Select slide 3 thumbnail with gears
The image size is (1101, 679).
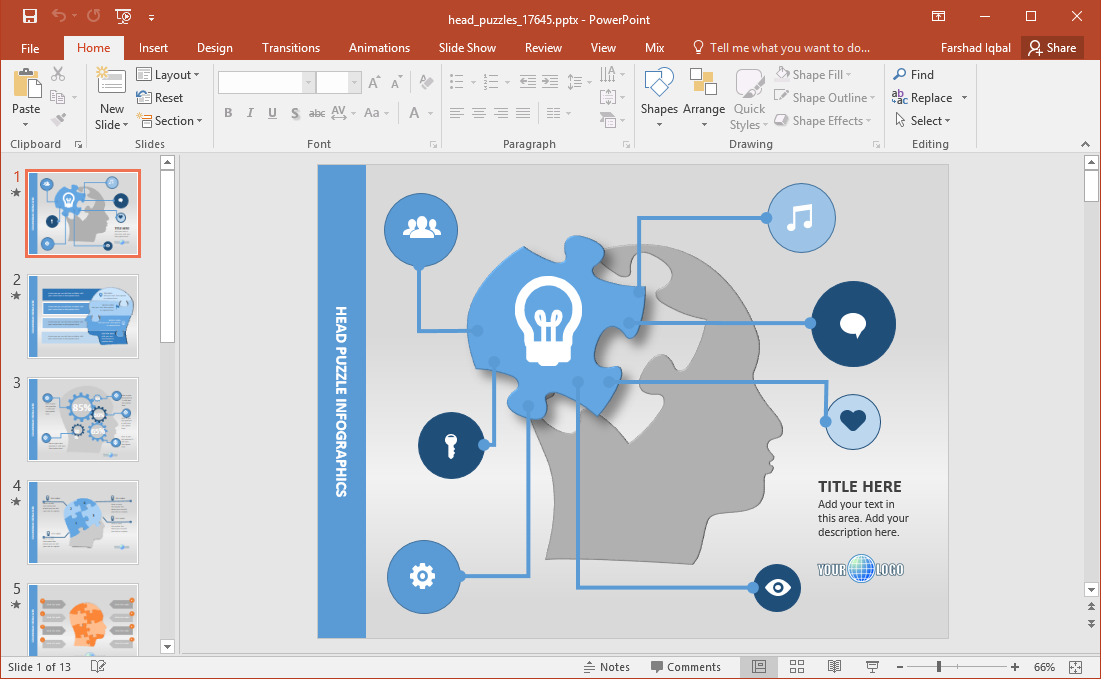coord(83,419)
